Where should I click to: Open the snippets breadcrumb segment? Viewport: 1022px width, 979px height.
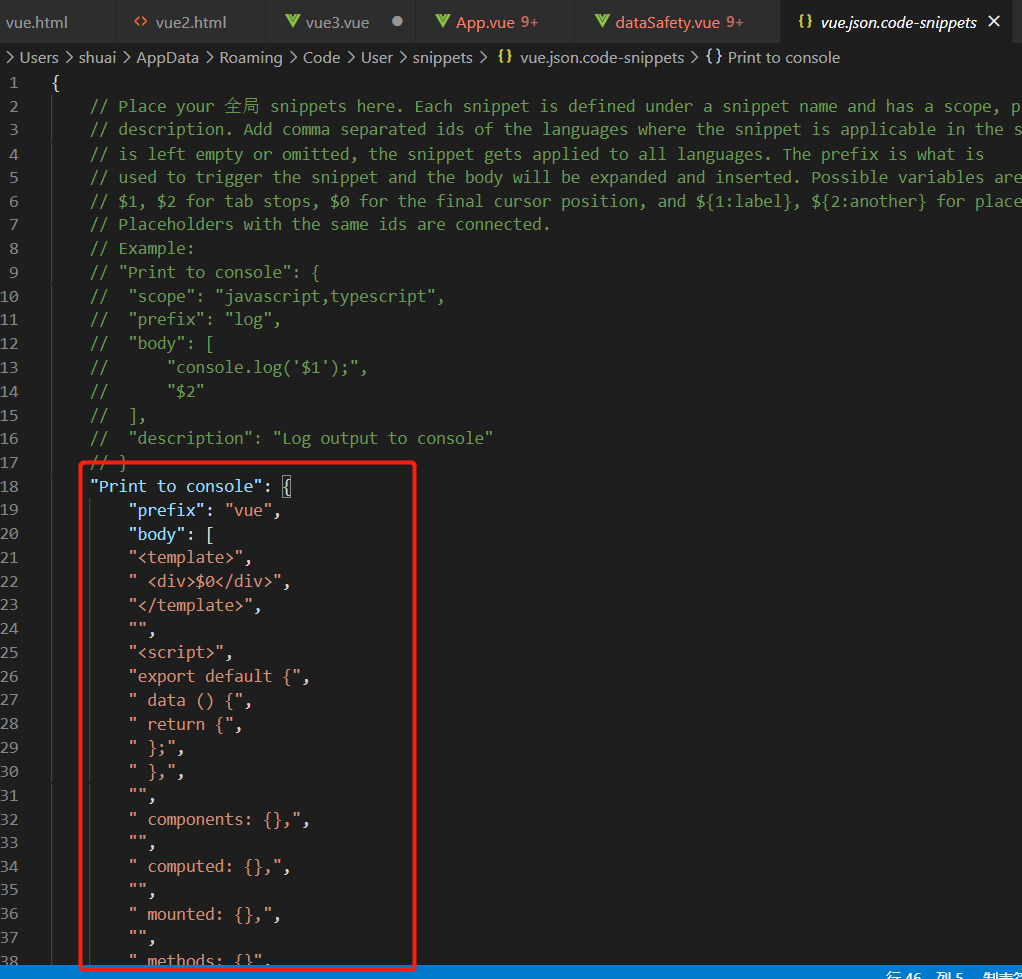(x=443, y=57)
